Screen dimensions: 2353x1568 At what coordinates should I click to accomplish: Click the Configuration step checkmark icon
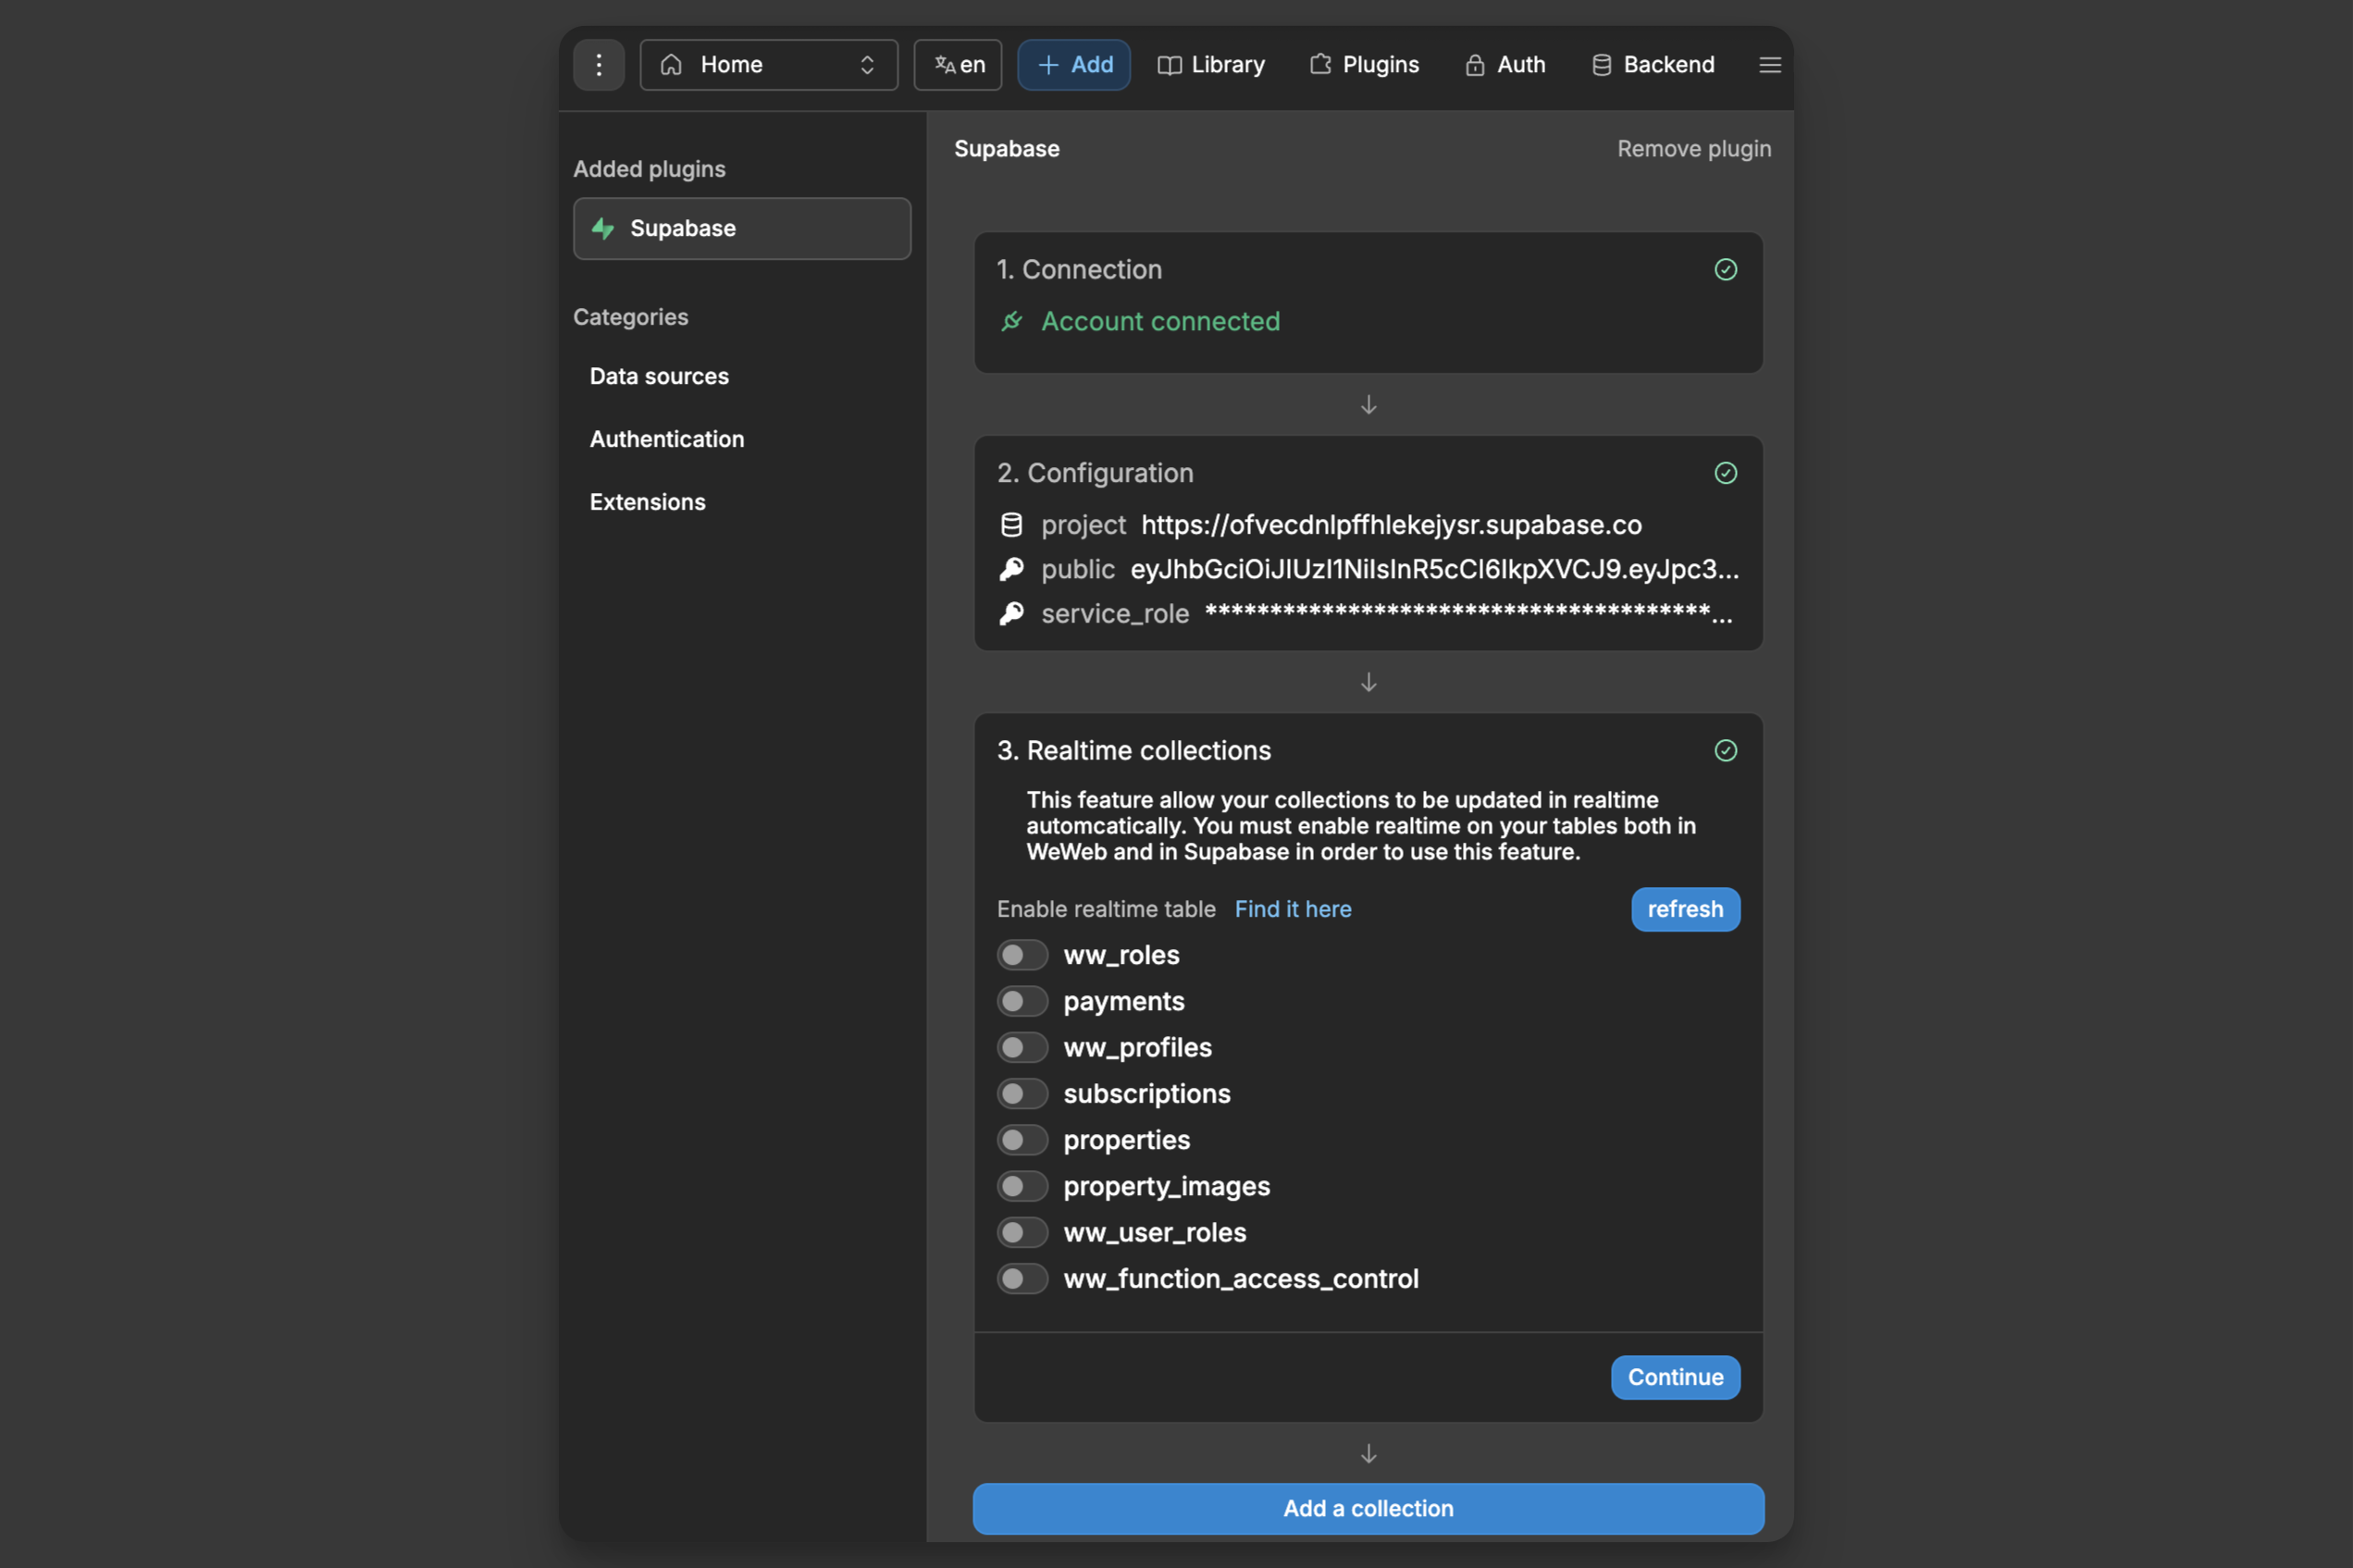pyautogui.click(x=1725, y=473)
